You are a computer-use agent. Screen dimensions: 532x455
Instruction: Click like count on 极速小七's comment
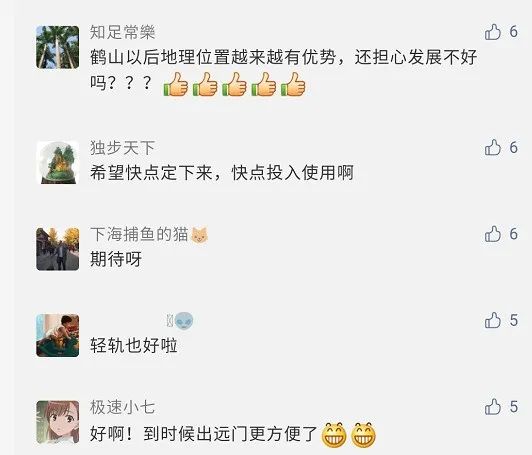(514, 407)
